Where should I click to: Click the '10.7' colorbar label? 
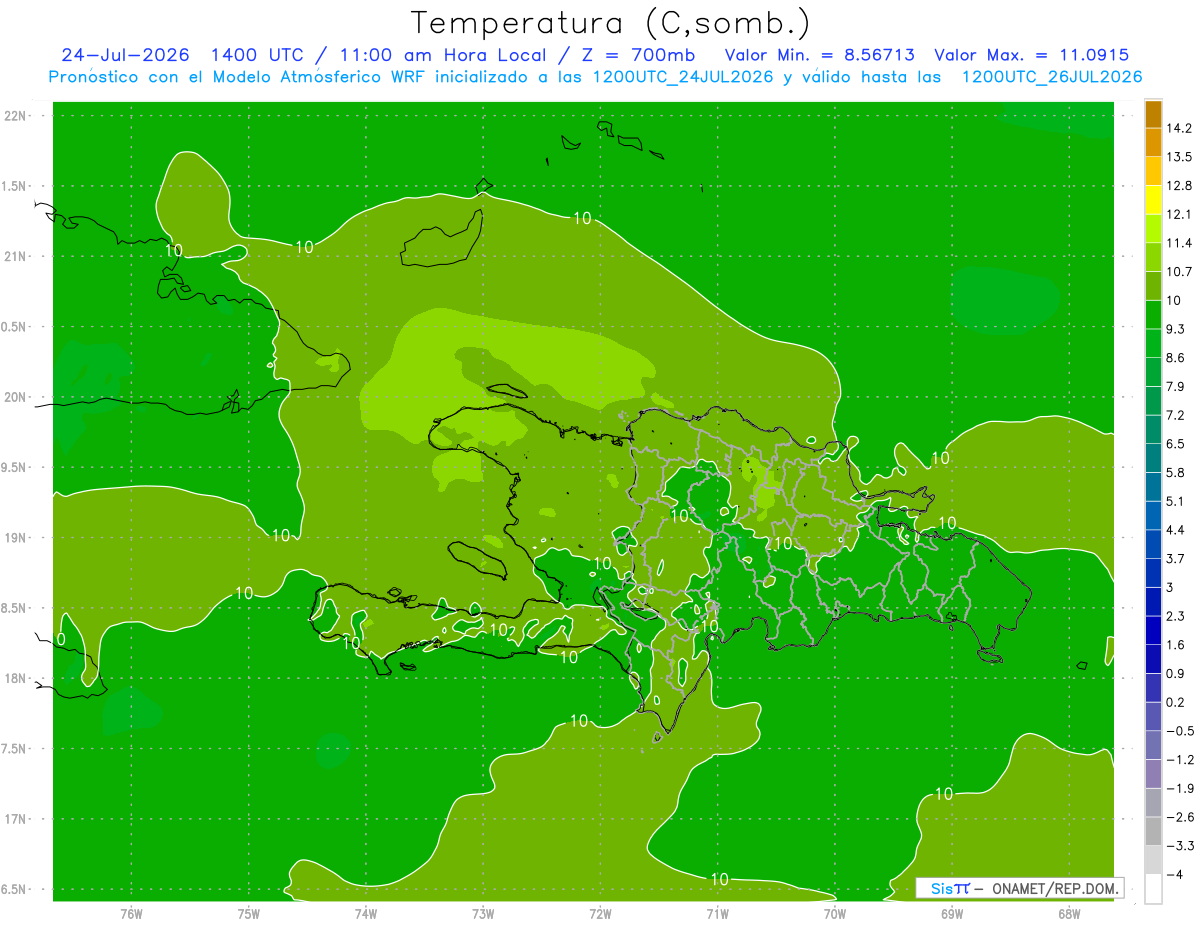(x=1179, y=272)
